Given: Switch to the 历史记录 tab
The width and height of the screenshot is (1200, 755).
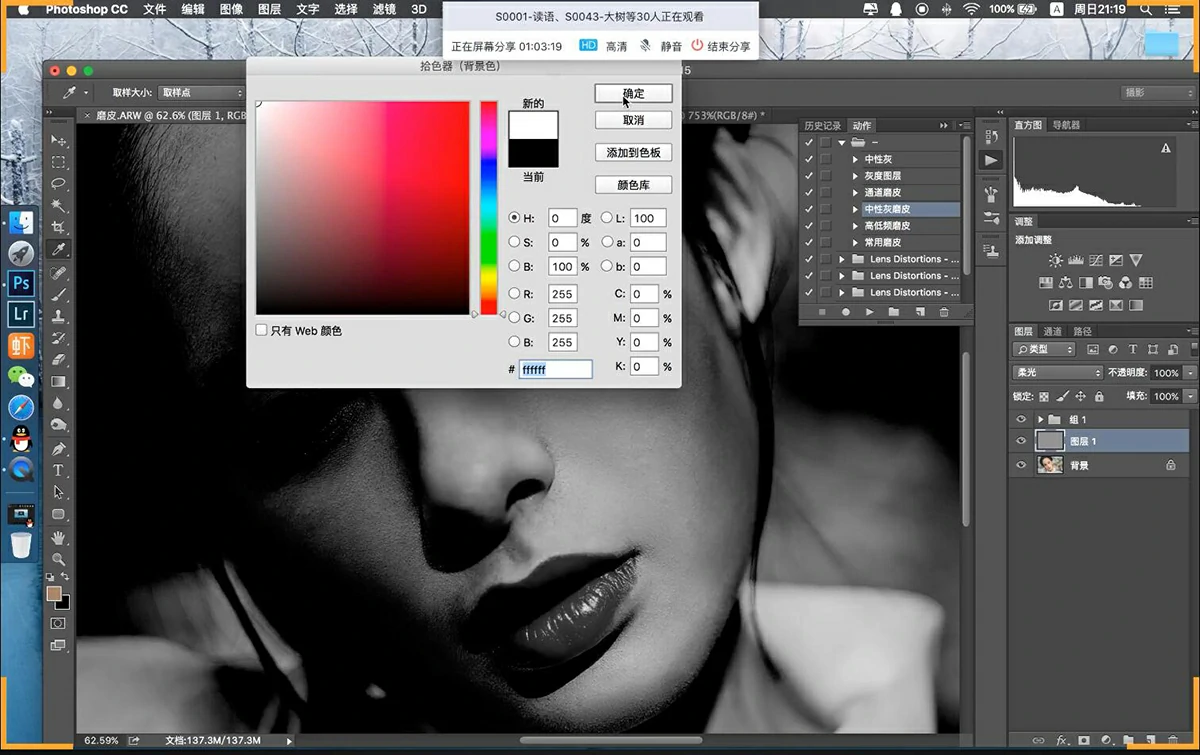Looking at the screenshot, I should (822, 126).
